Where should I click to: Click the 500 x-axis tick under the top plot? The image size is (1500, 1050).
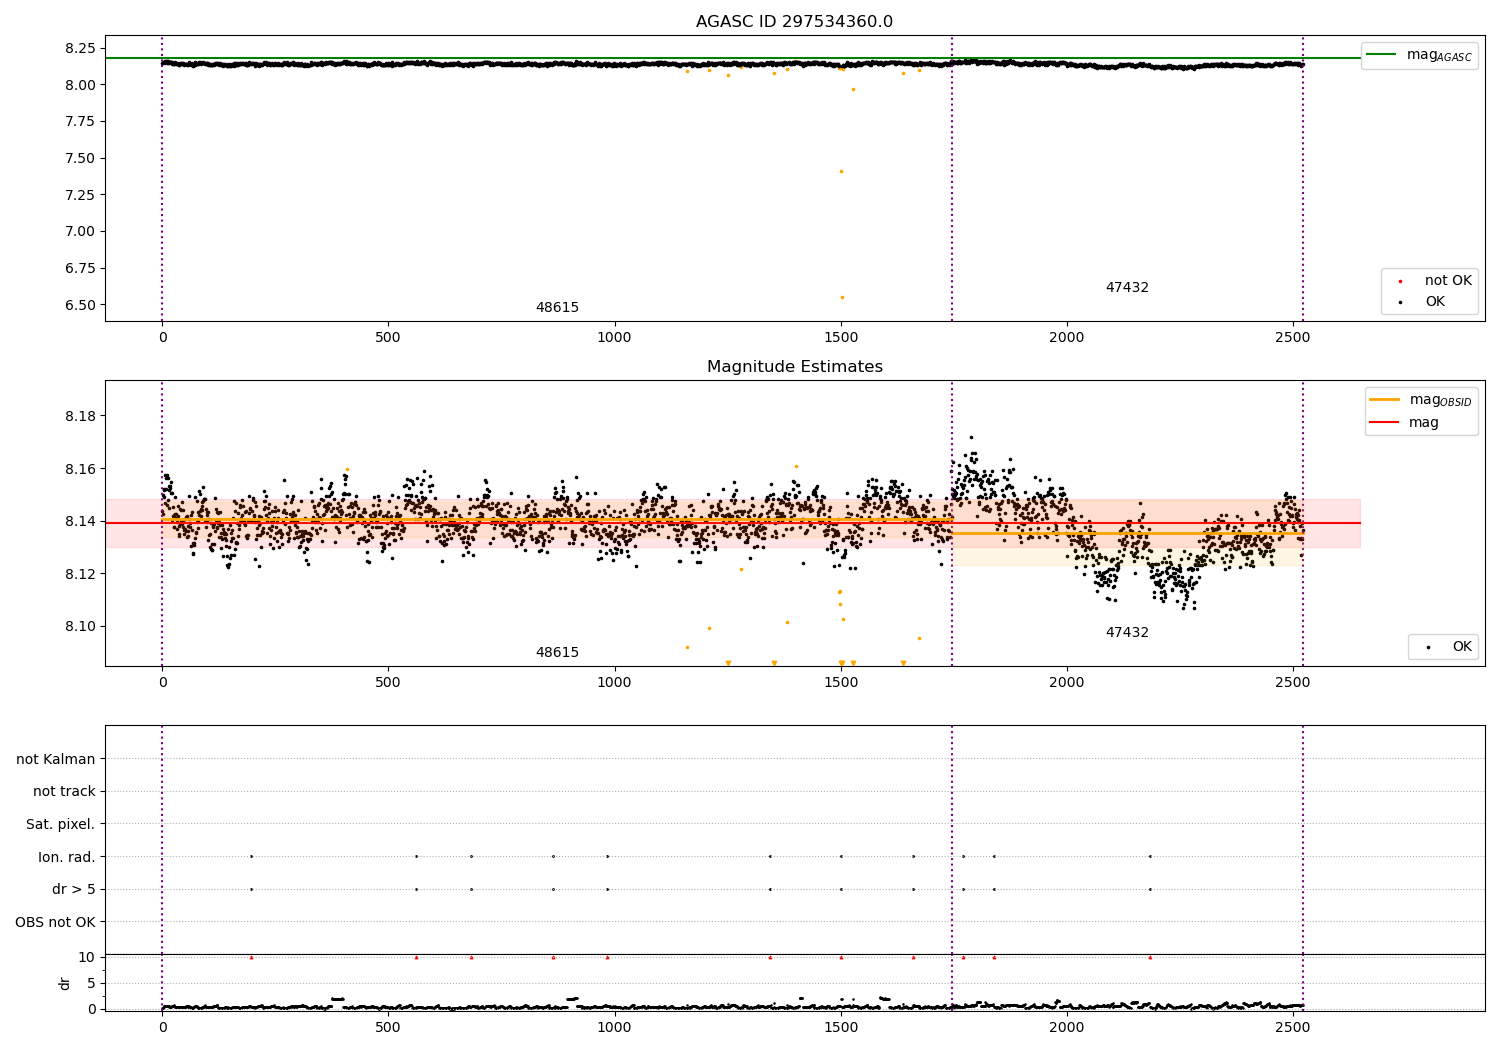[x=388, y=338]
